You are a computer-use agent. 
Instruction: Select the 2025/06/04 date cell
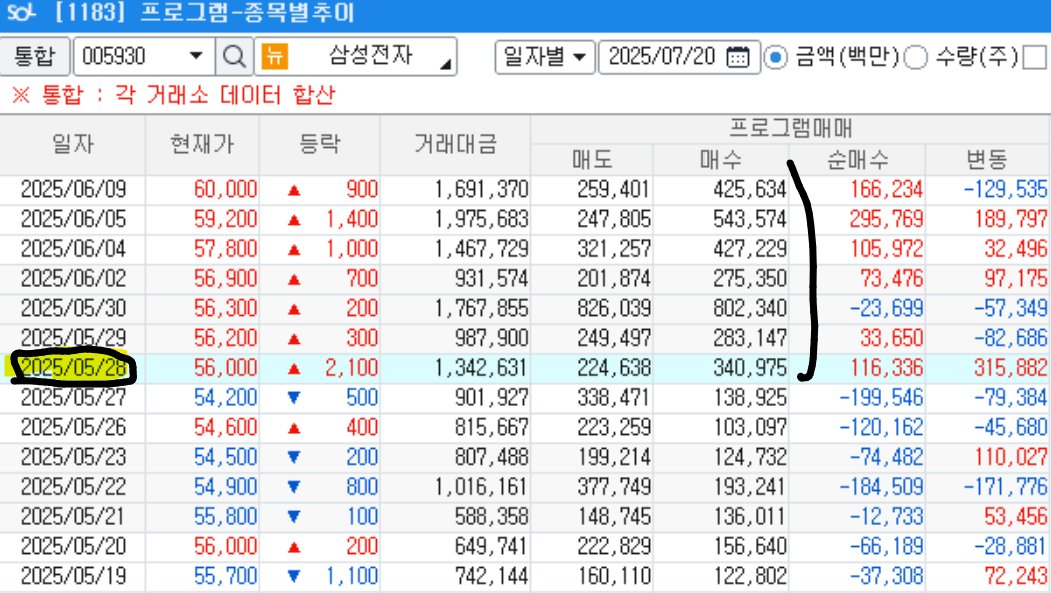[x=73, y=249]
